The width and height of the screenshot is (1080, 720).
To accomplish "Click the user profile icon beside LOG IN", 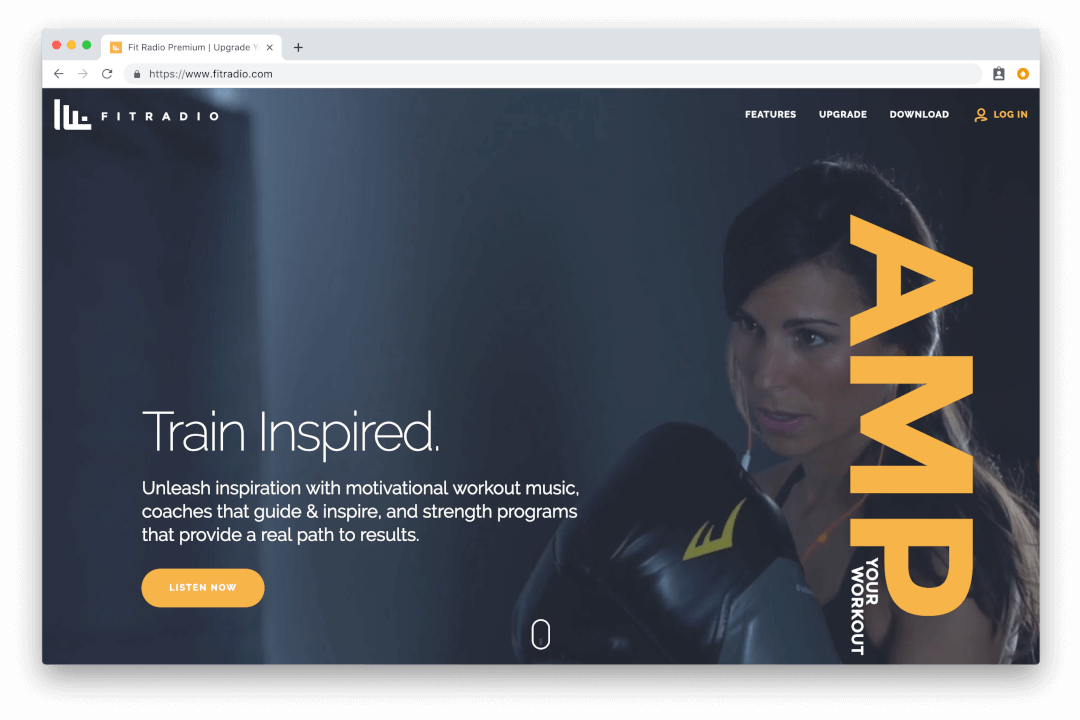I will 981,115.
